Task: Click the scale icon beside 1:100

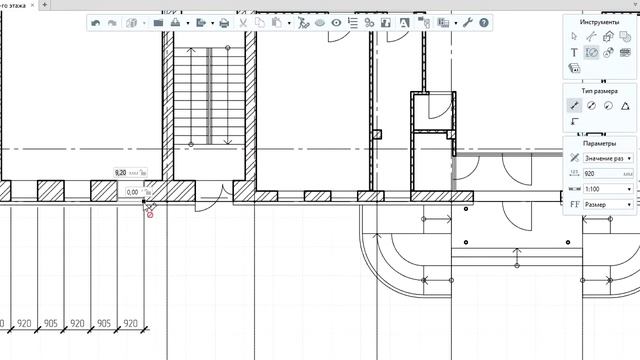Action: click(574, 189)
